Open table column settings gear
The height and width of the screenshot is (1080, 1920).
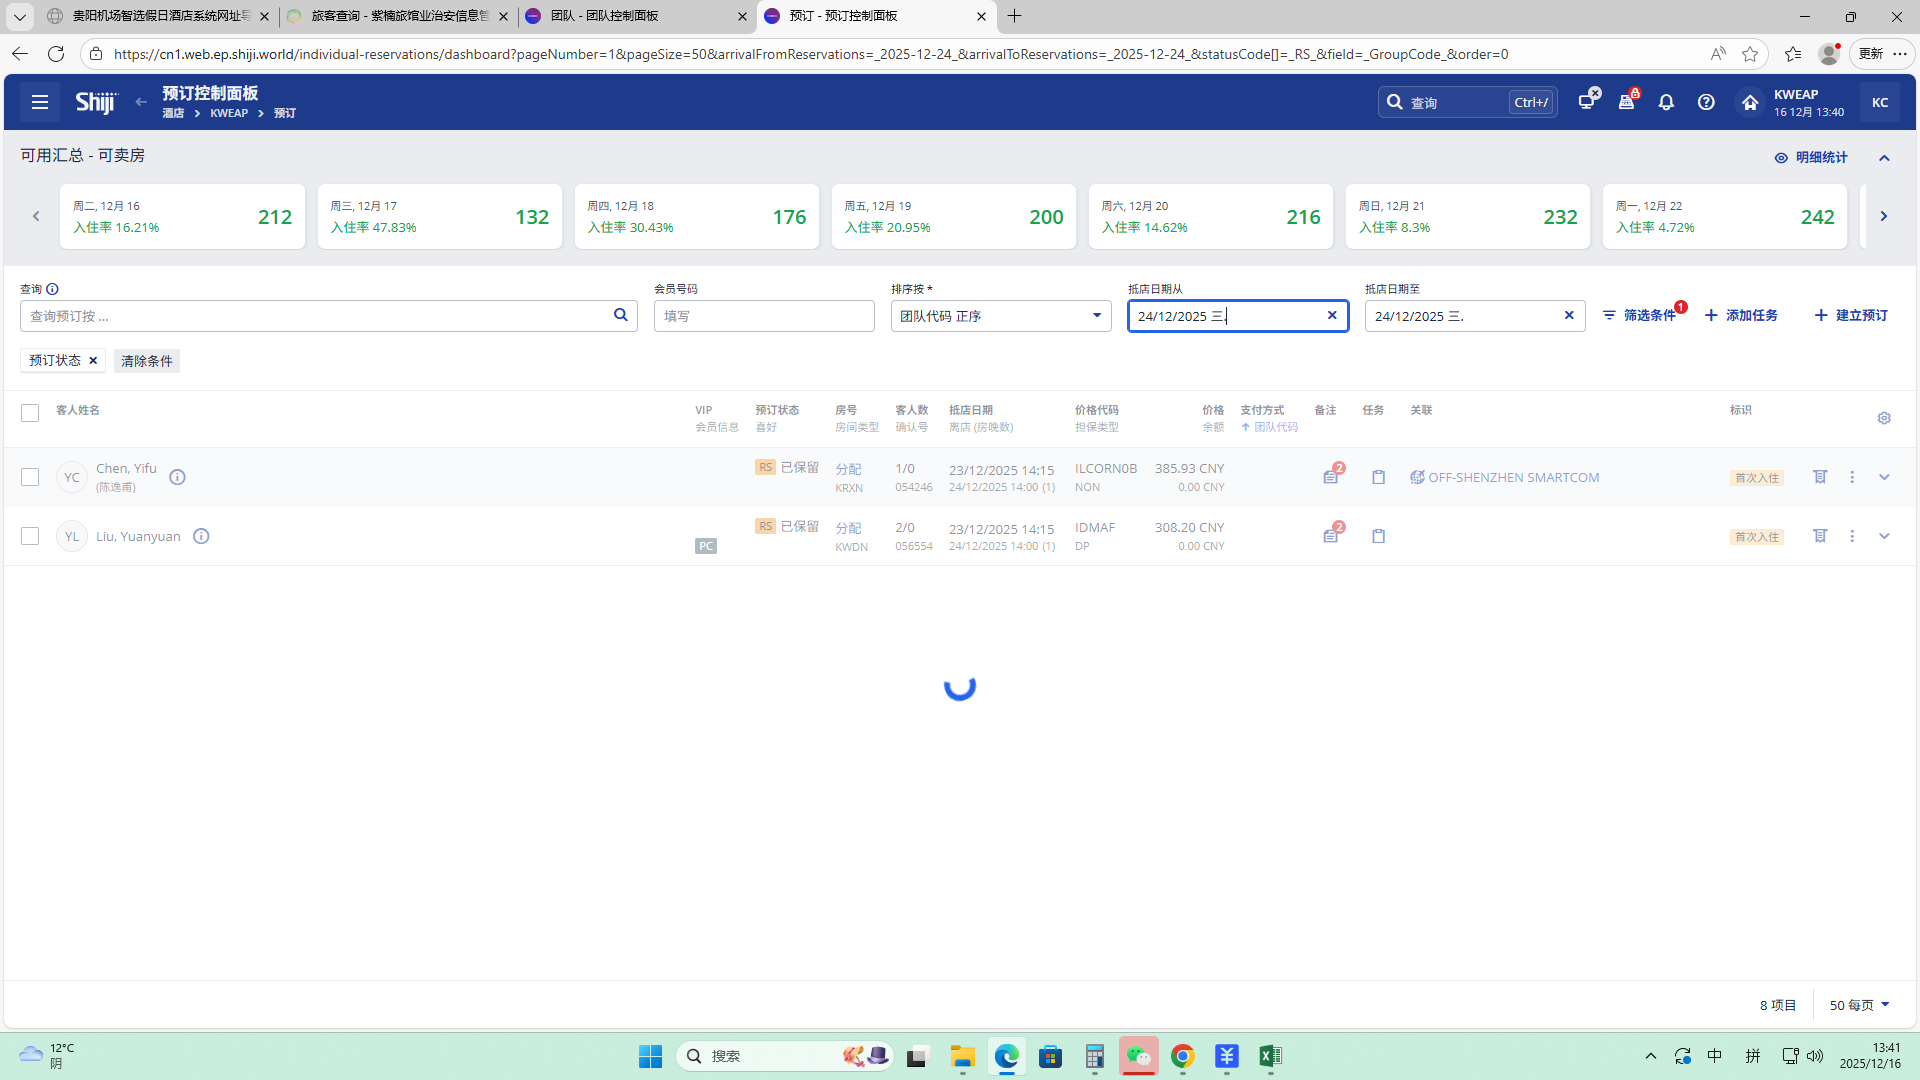[x=1884, y=418]
